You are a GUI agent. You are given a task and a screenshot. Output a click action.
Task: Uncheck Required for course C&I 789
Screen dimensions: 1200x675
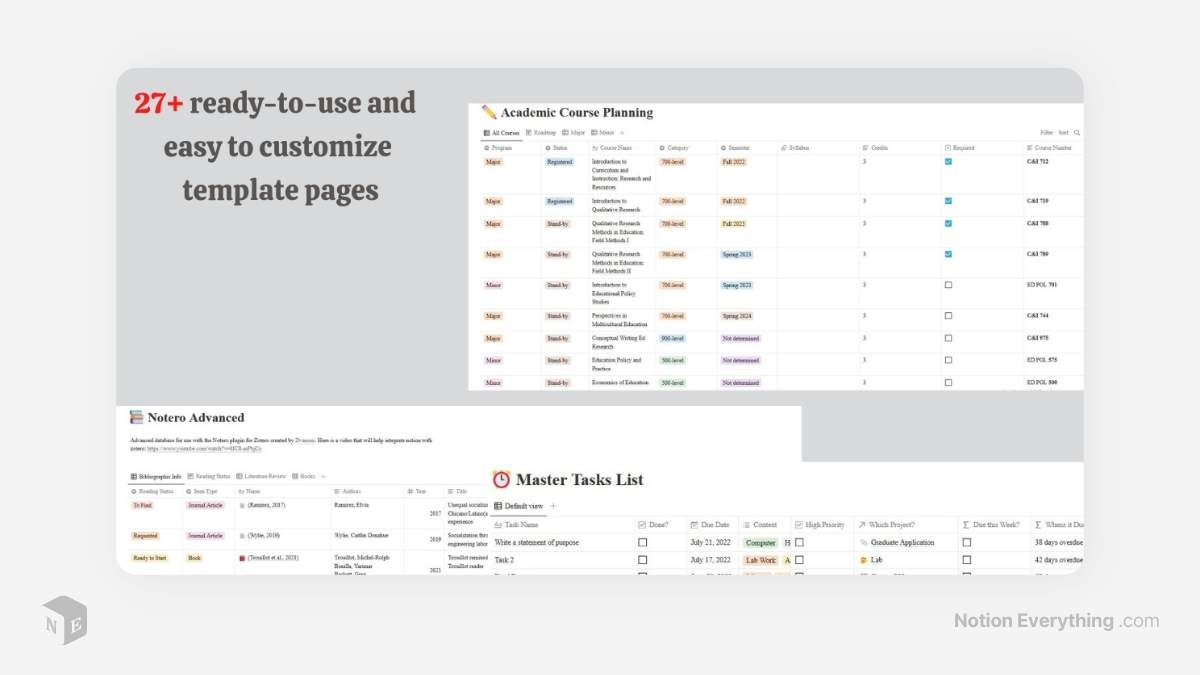[948, 254]
